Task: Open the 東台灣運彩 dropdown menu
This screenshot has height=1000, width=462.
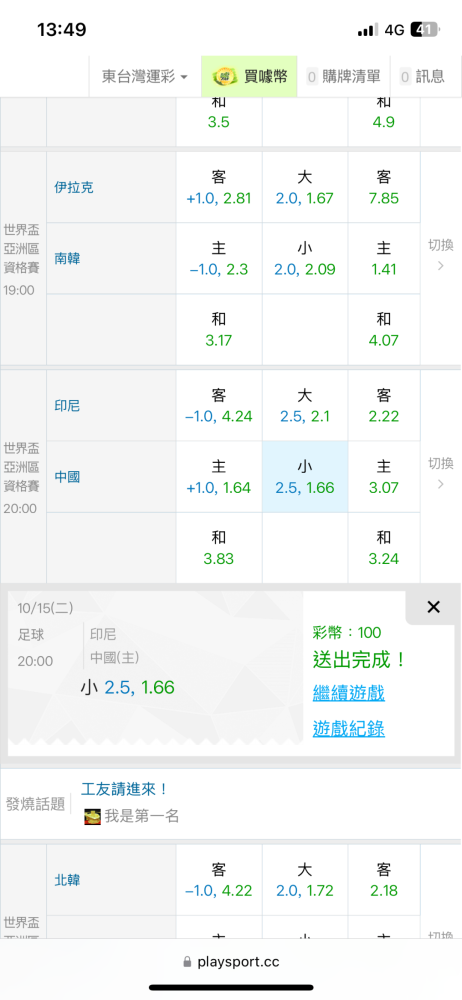Action: (x=145, y=77)
